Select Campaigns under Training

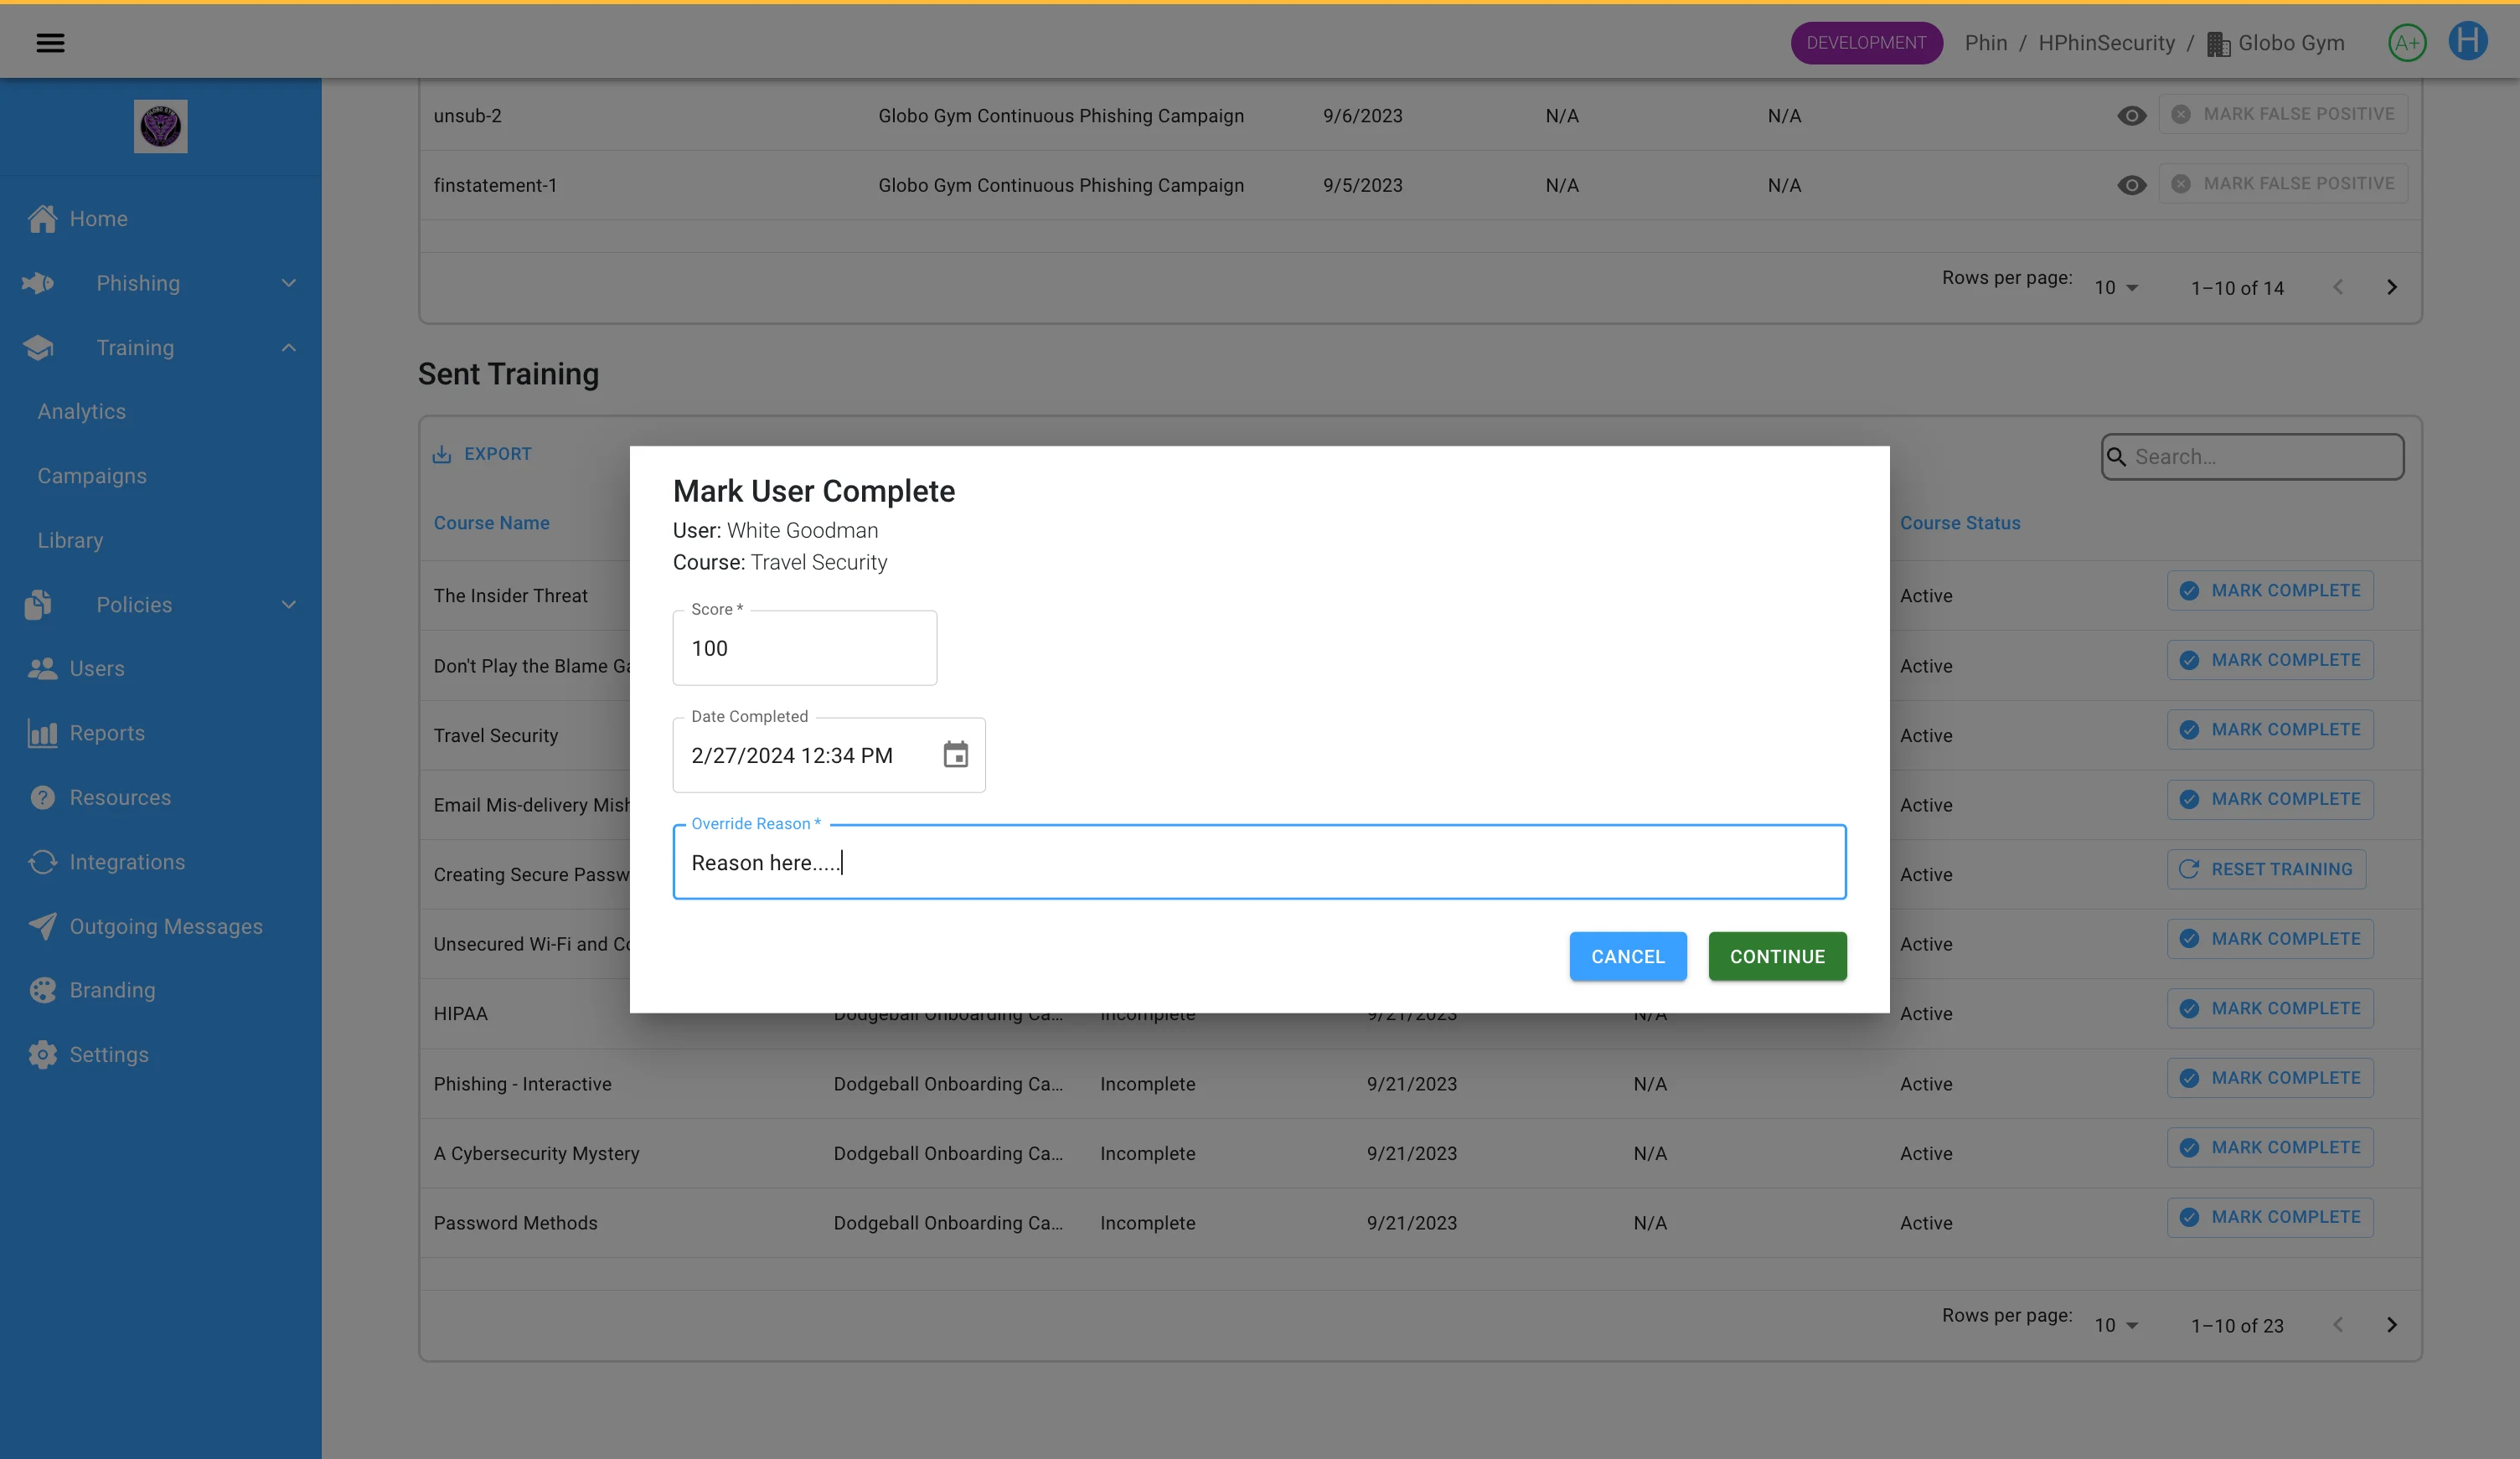[92, 476]
